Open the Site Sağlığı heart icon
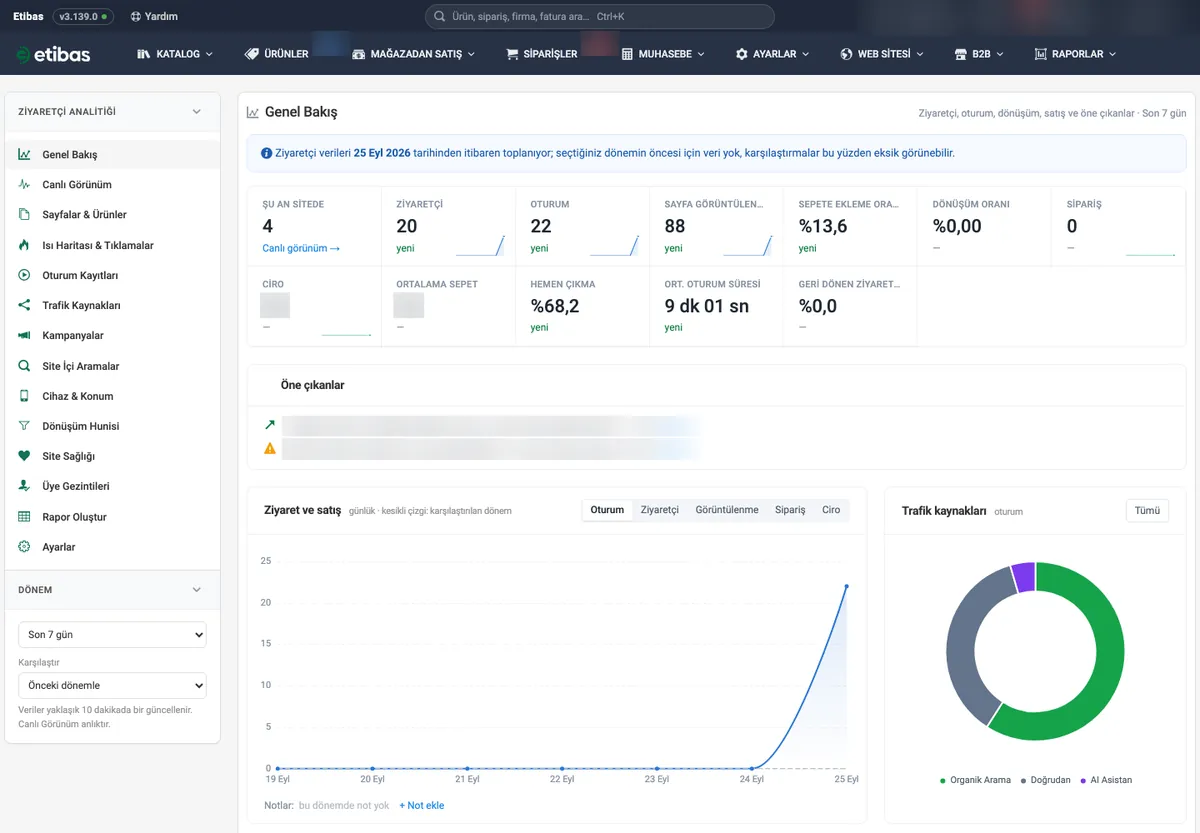The width and height of the screenshot is (1200, 833). (24, 456)
